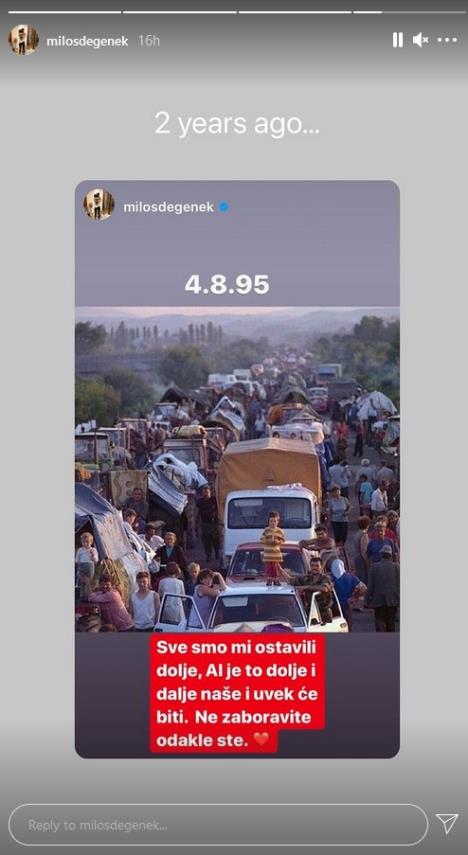This screenshot has height=855, width=468.
Task: Jump to the third story progress segment
Action: click(295, 11)
